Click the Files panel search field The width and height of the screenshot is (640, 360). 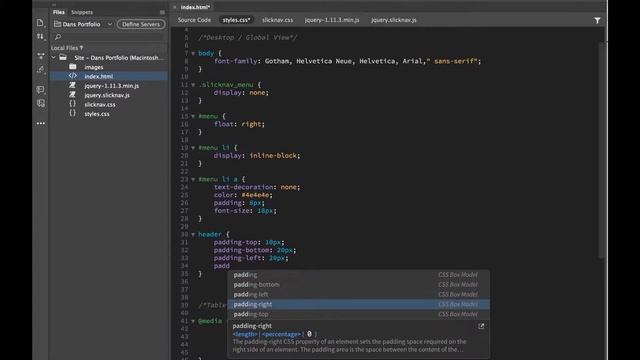pos(109,37)
